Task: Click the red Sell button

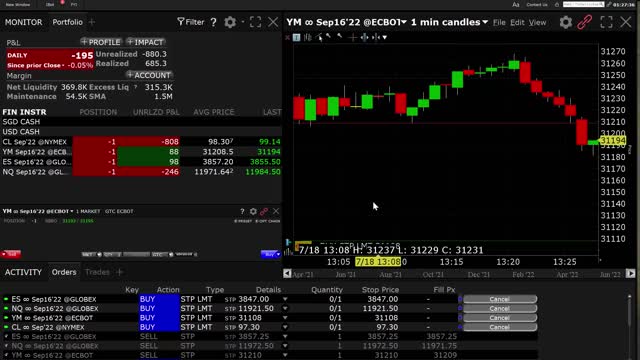Action: [11, 254]
